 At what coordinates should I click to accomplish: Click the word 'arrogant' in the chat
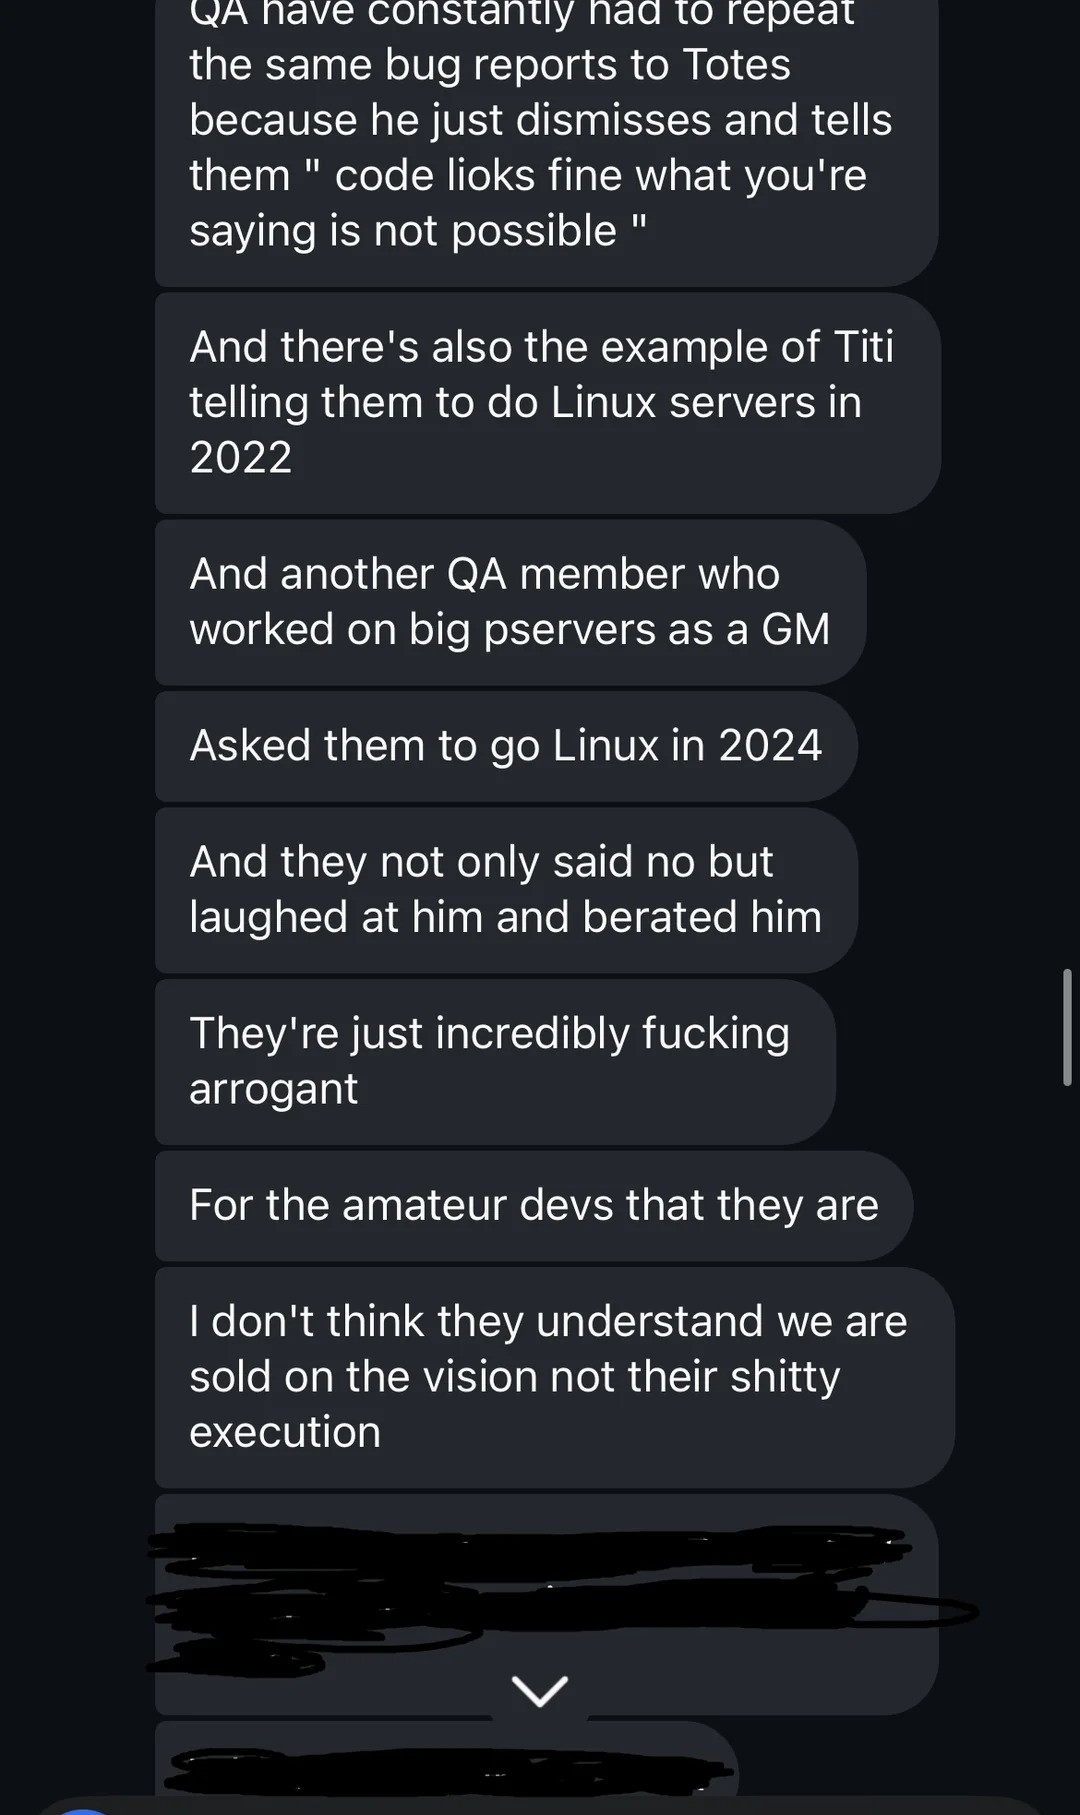tap(273, 1090)
